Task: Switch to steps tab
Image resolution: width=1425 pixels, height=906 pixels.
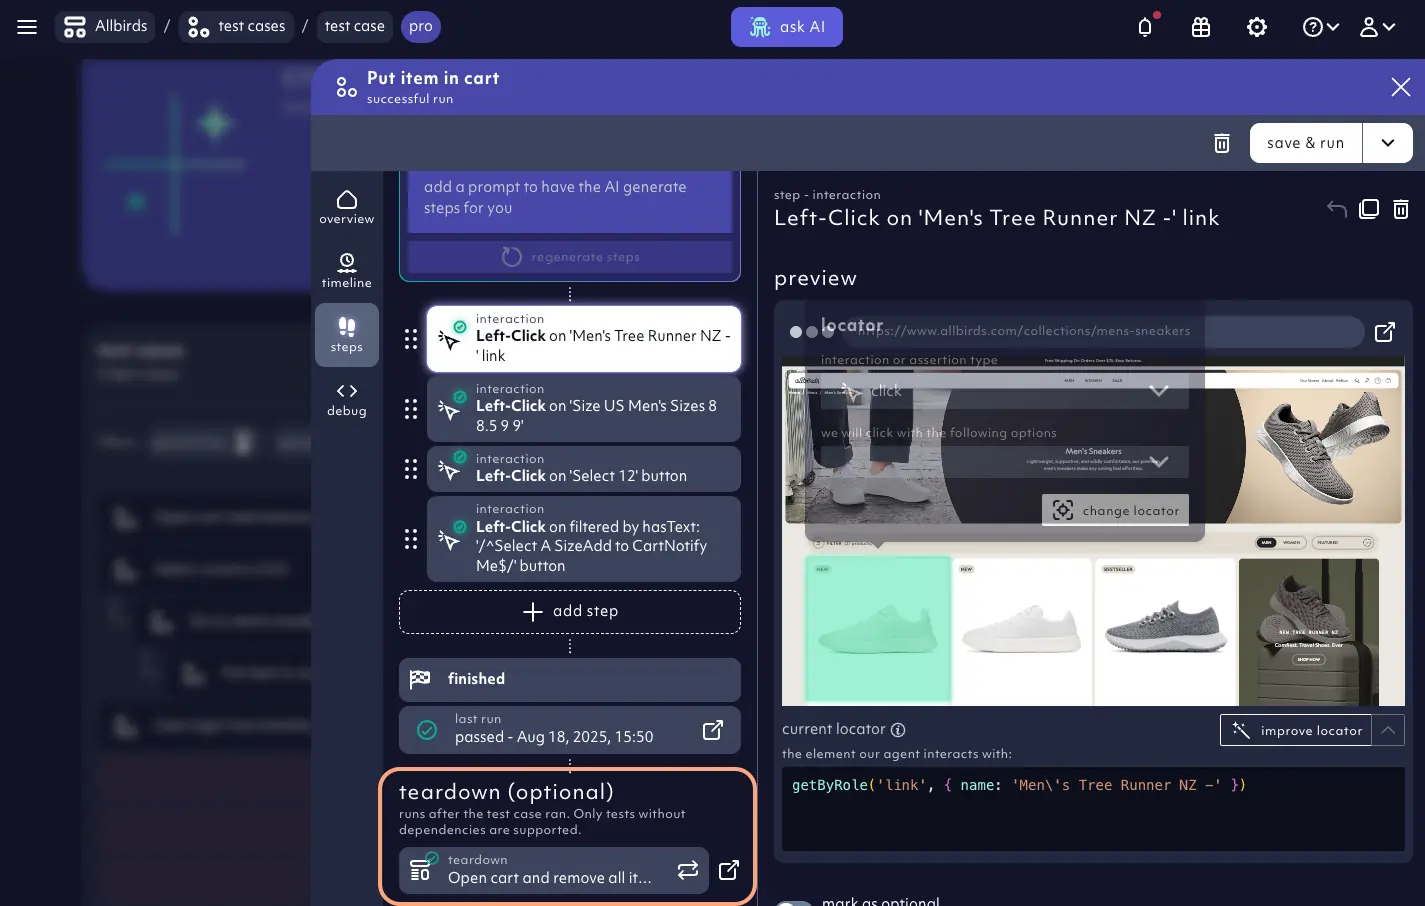Action: coord(347,335)
